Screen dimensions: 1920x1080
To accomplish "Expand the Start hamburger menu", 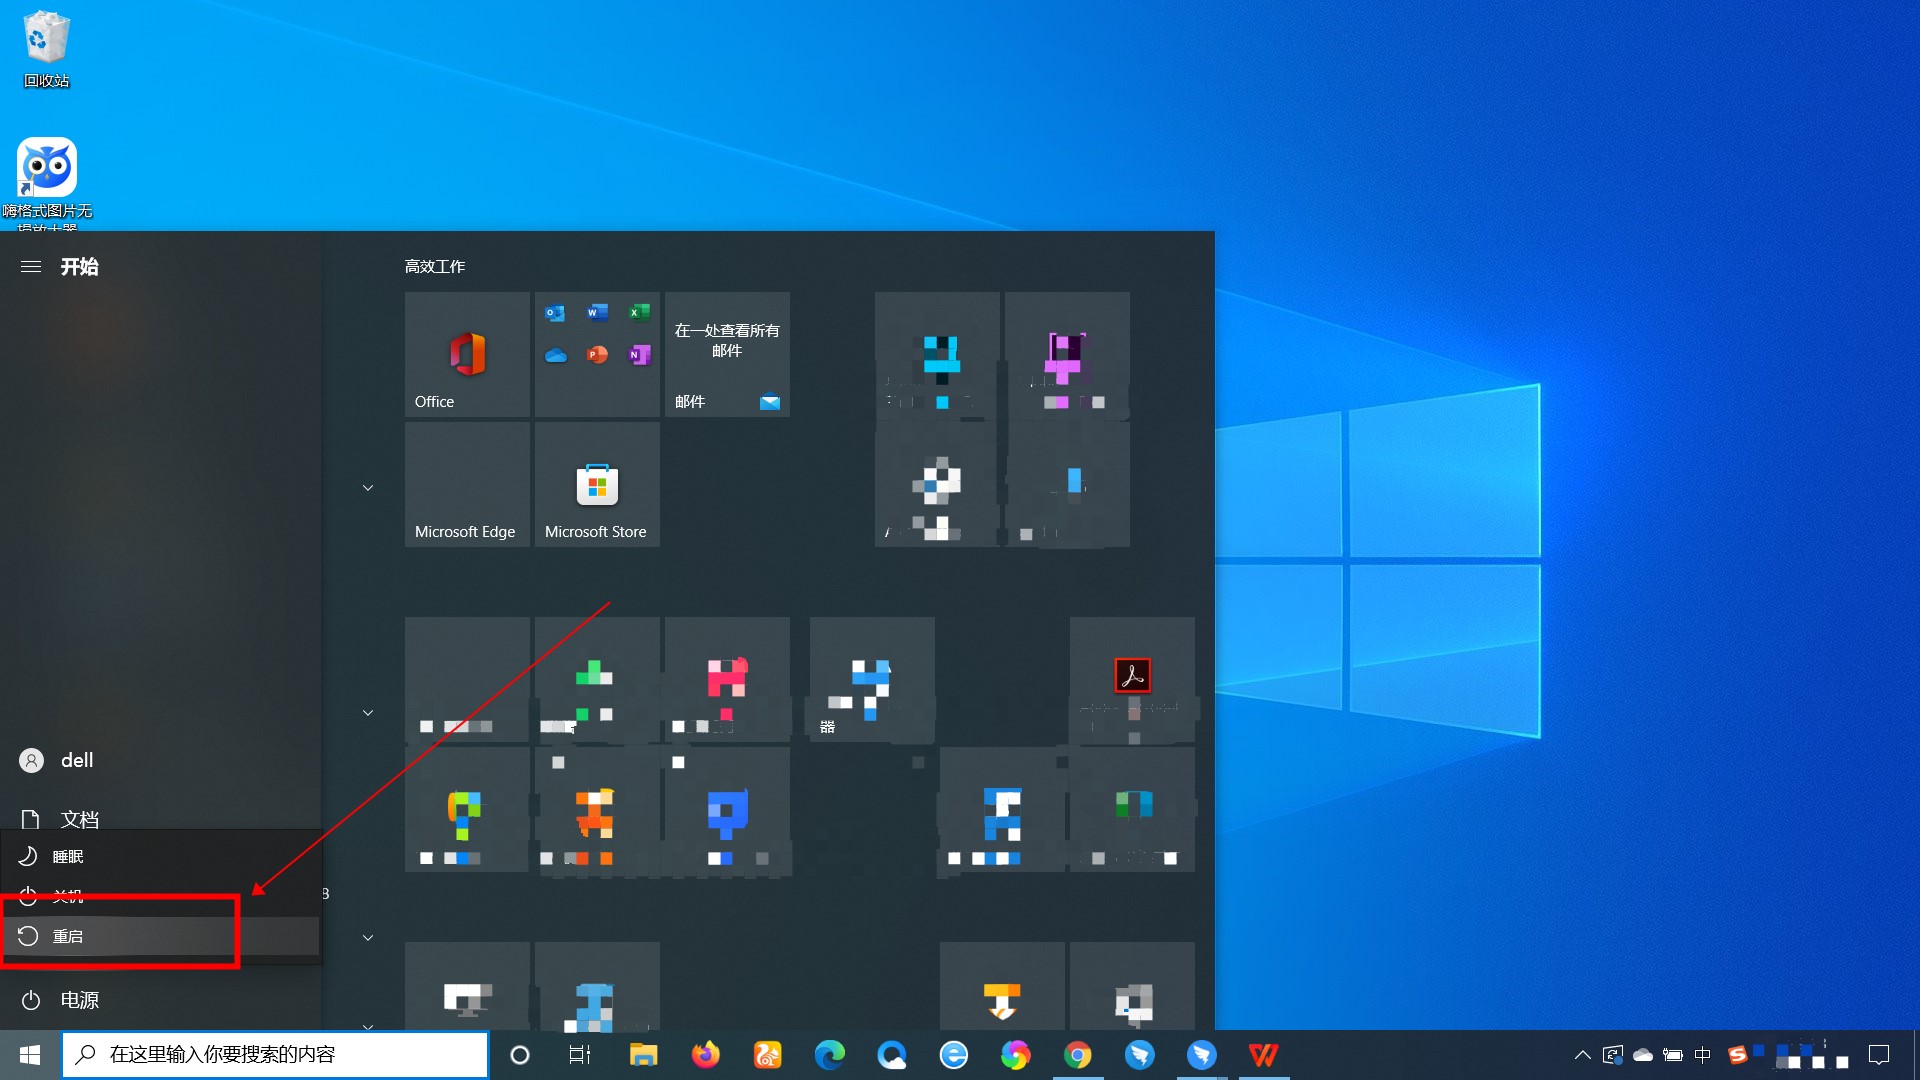I will click(31, 267).
